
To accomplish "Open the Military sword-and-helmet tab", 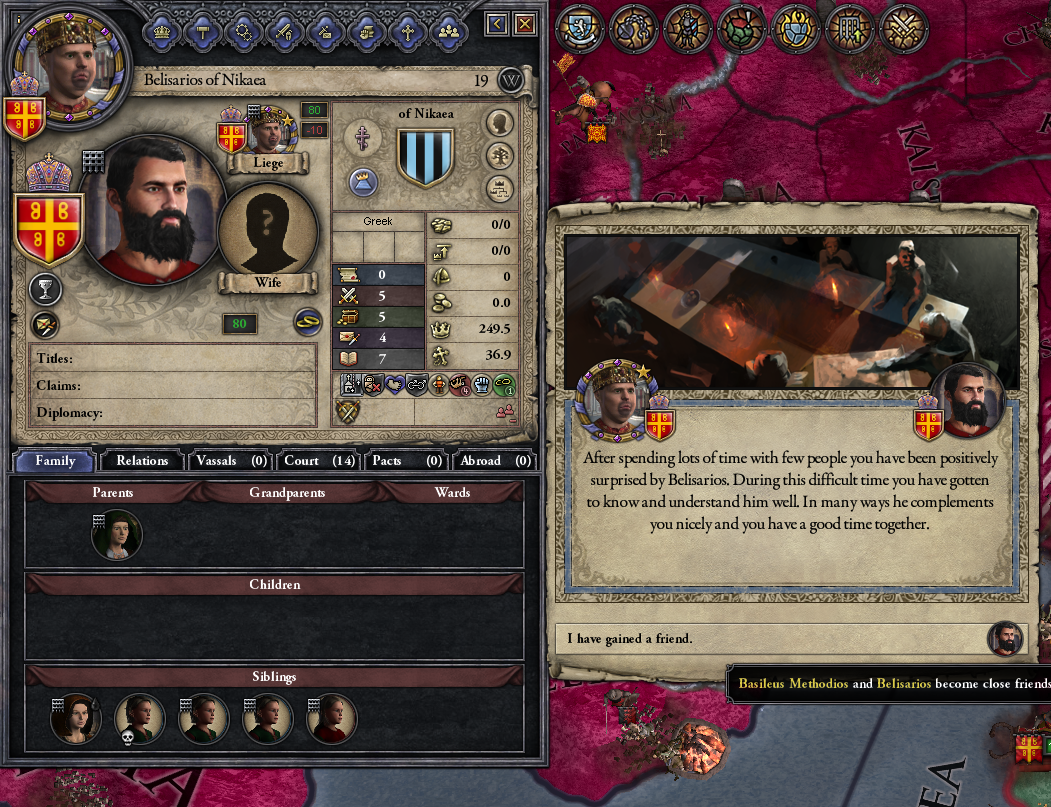I will 284,31.
